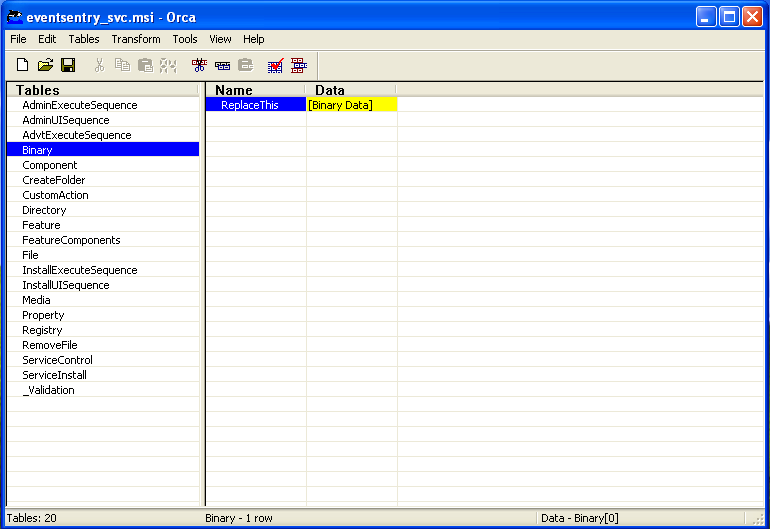
Task: Select the ServiceControl table
Action: coord(103,360)
